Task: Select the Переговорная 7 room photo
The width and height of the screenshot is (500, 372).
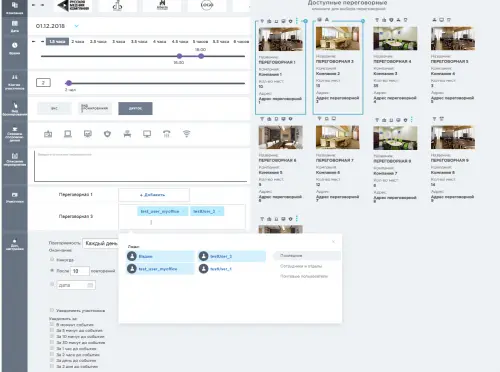Action: tap(338, 137)
